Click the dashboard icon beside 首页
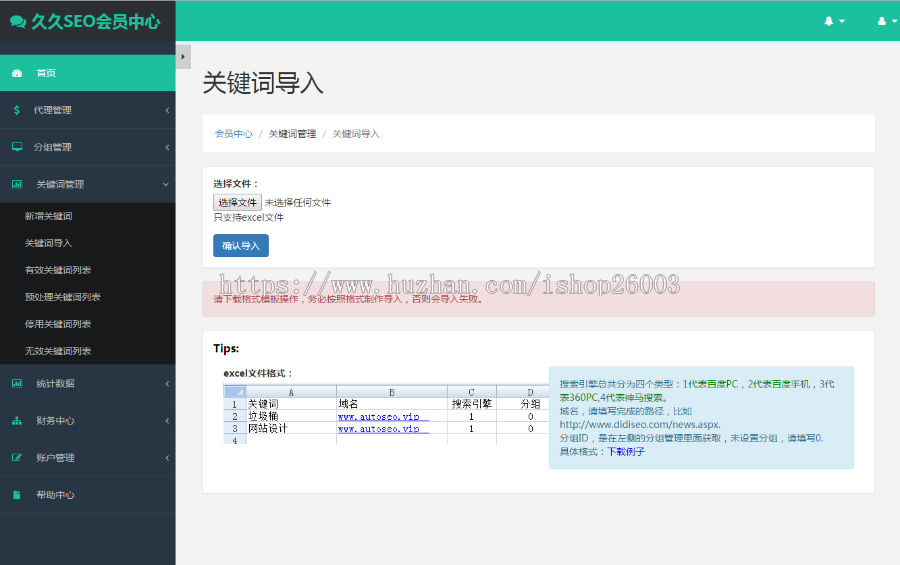900x565 pixels. (17, 73)
